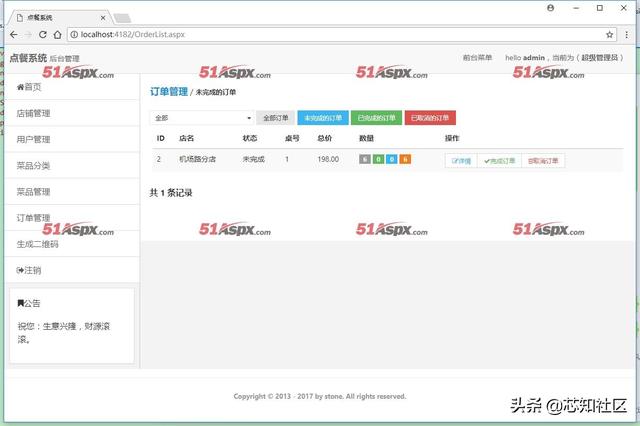Click the 198.00 total price cell

(x=328, y=159)
